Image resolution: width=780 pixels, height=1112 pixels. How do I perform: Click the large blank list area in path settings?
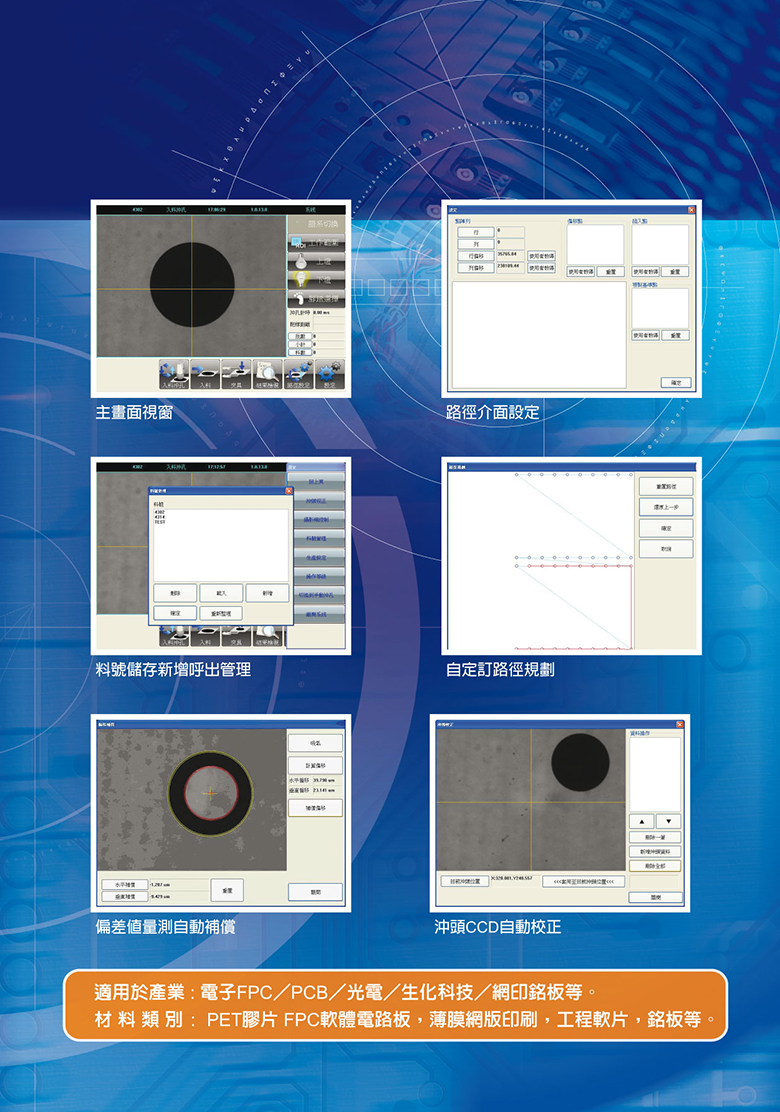[539, 335]
